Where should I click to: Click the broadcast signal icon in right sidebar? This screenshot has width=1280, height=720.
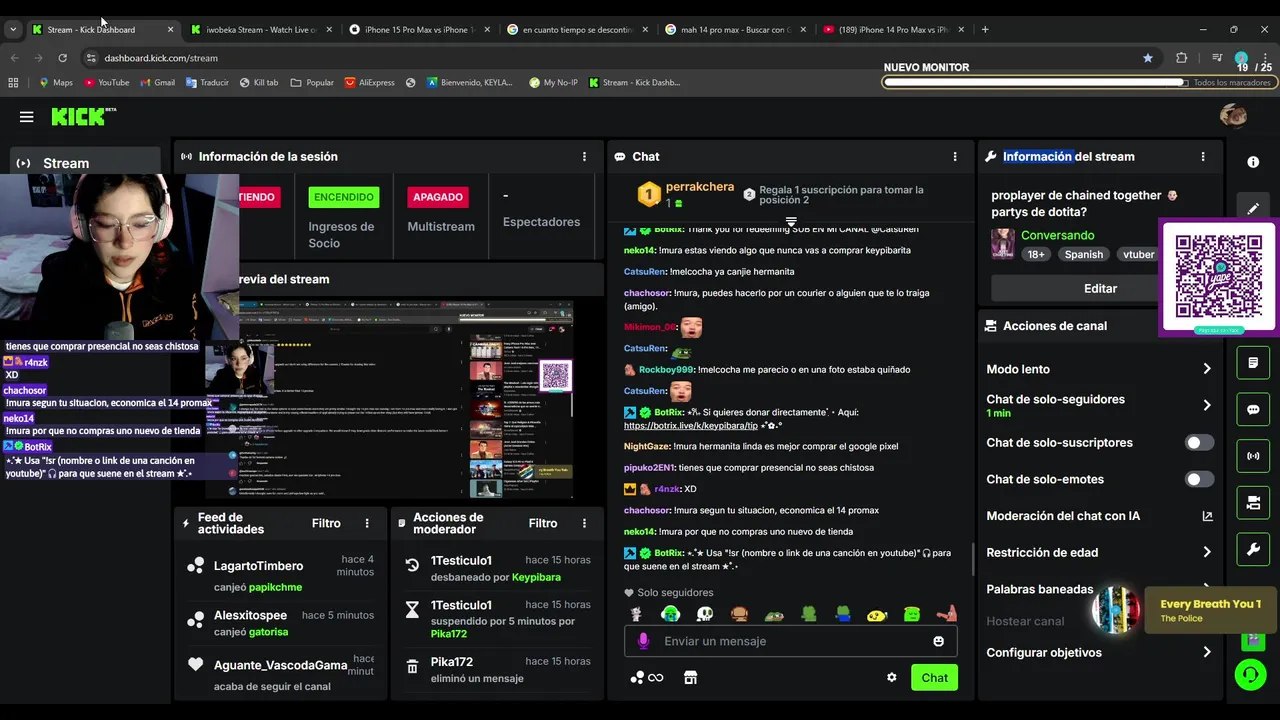click(1253, 456)
